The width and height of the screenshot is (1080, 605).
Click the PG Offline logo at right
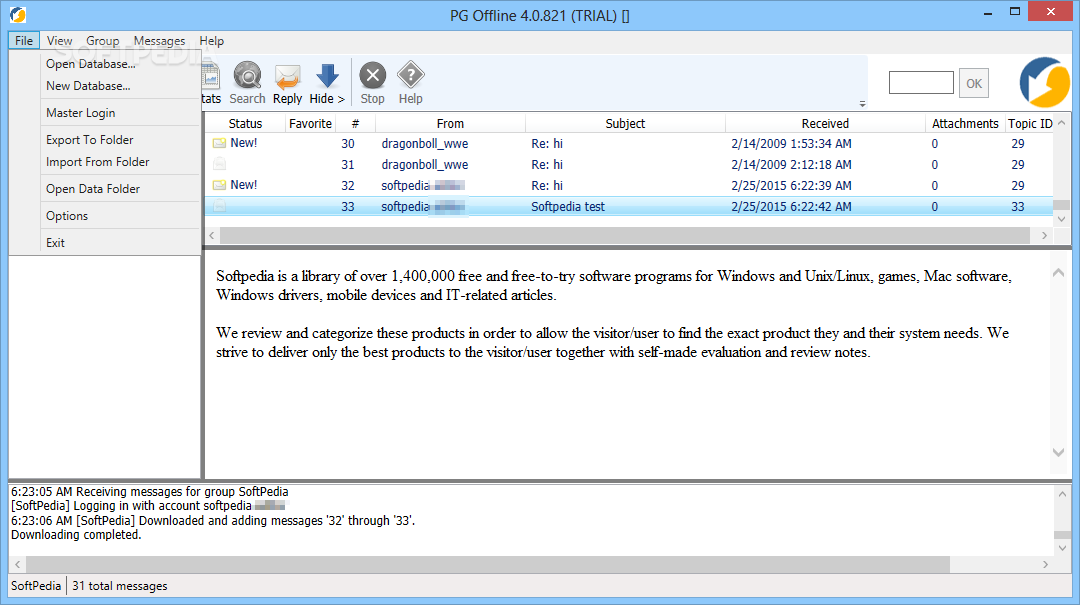[1044, 82]
